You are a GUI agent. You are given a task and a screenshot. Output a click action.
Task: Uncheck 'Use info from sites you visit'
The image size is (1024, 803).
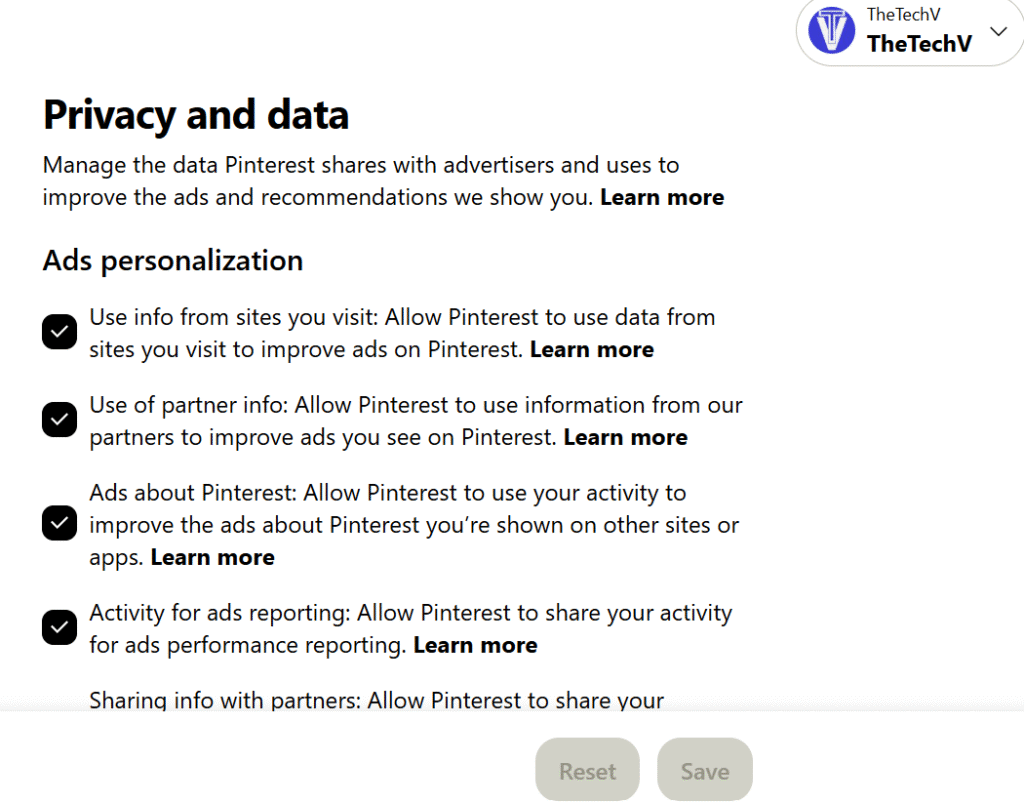click(x=59, y=332)
